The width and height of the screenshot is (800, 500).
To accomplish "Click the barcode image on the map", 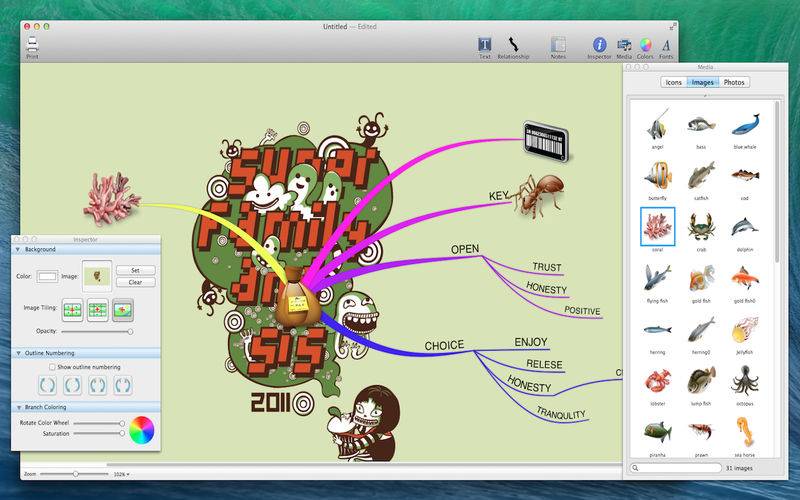I will tap(545, 141).
